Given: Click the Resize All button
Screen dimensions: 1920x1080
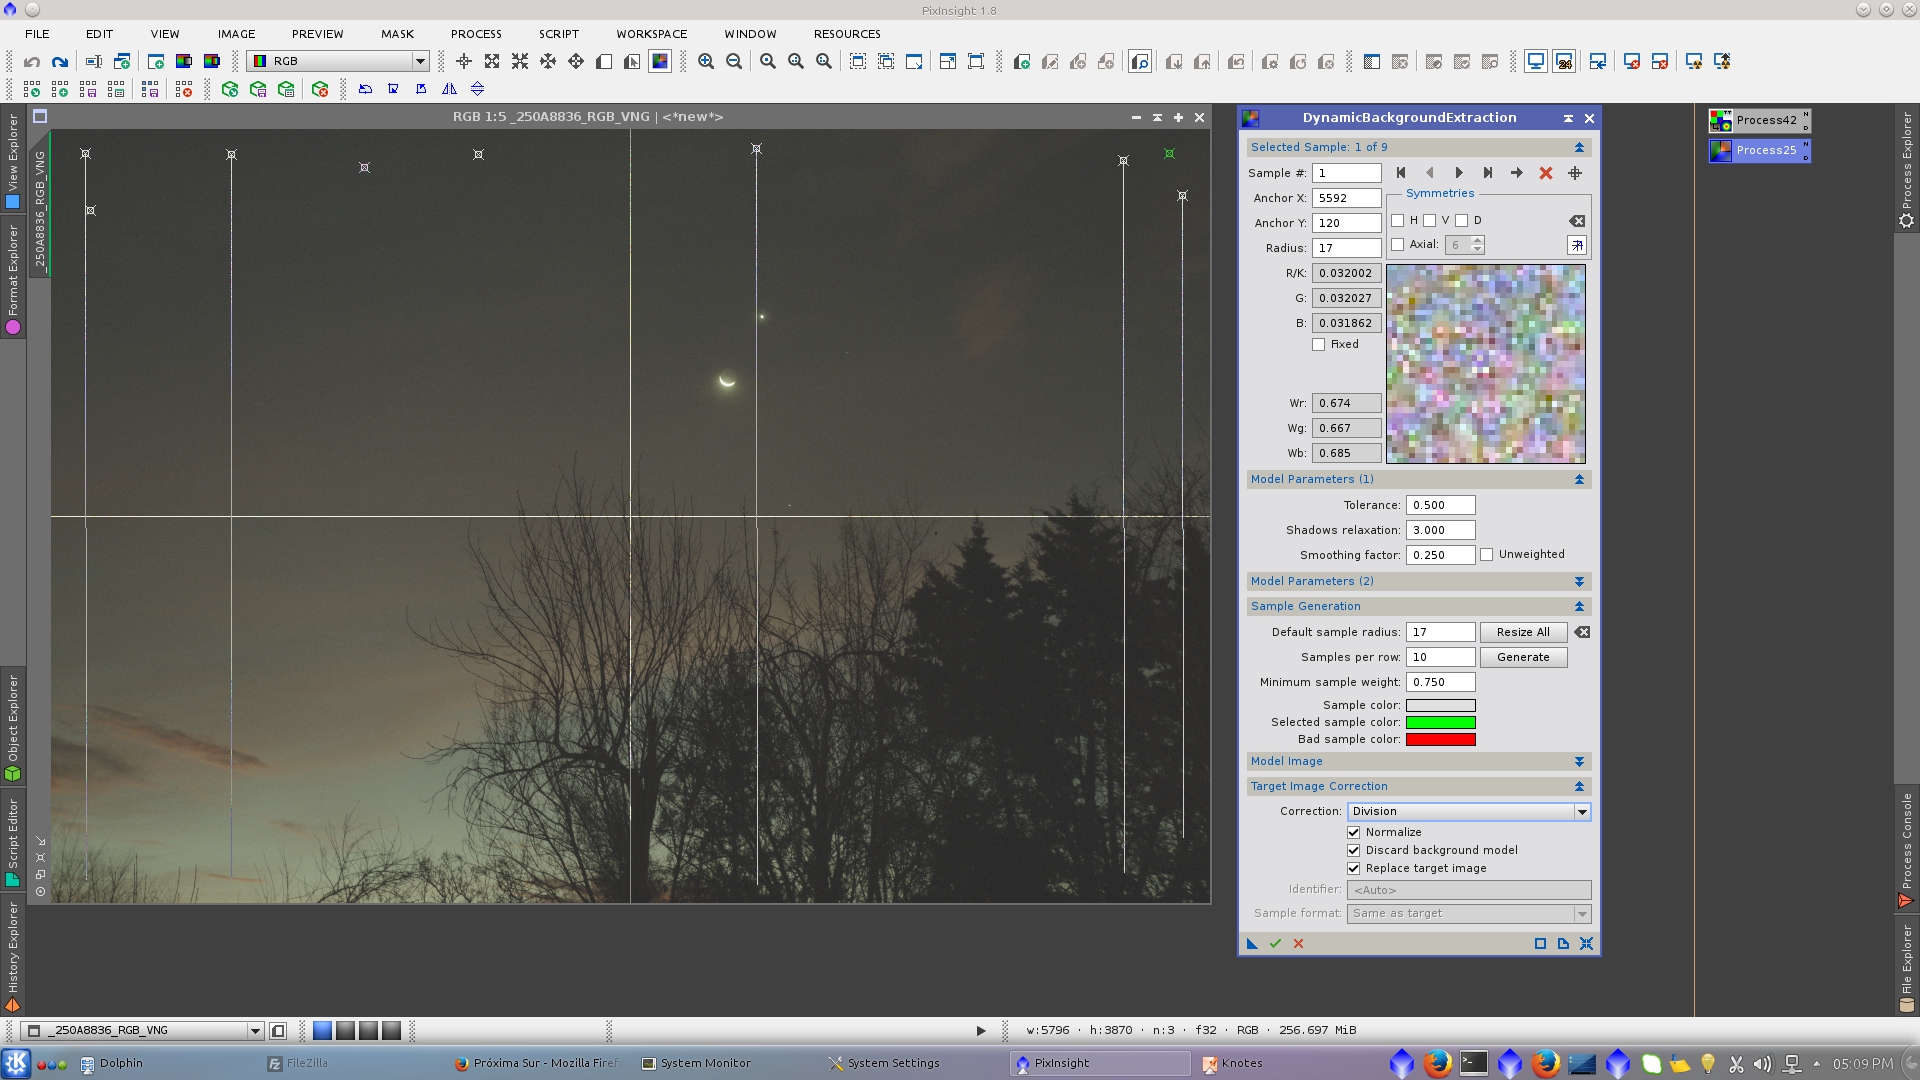Looking at the screenshot, I should pyautogui.click(x=1523, y=632).
